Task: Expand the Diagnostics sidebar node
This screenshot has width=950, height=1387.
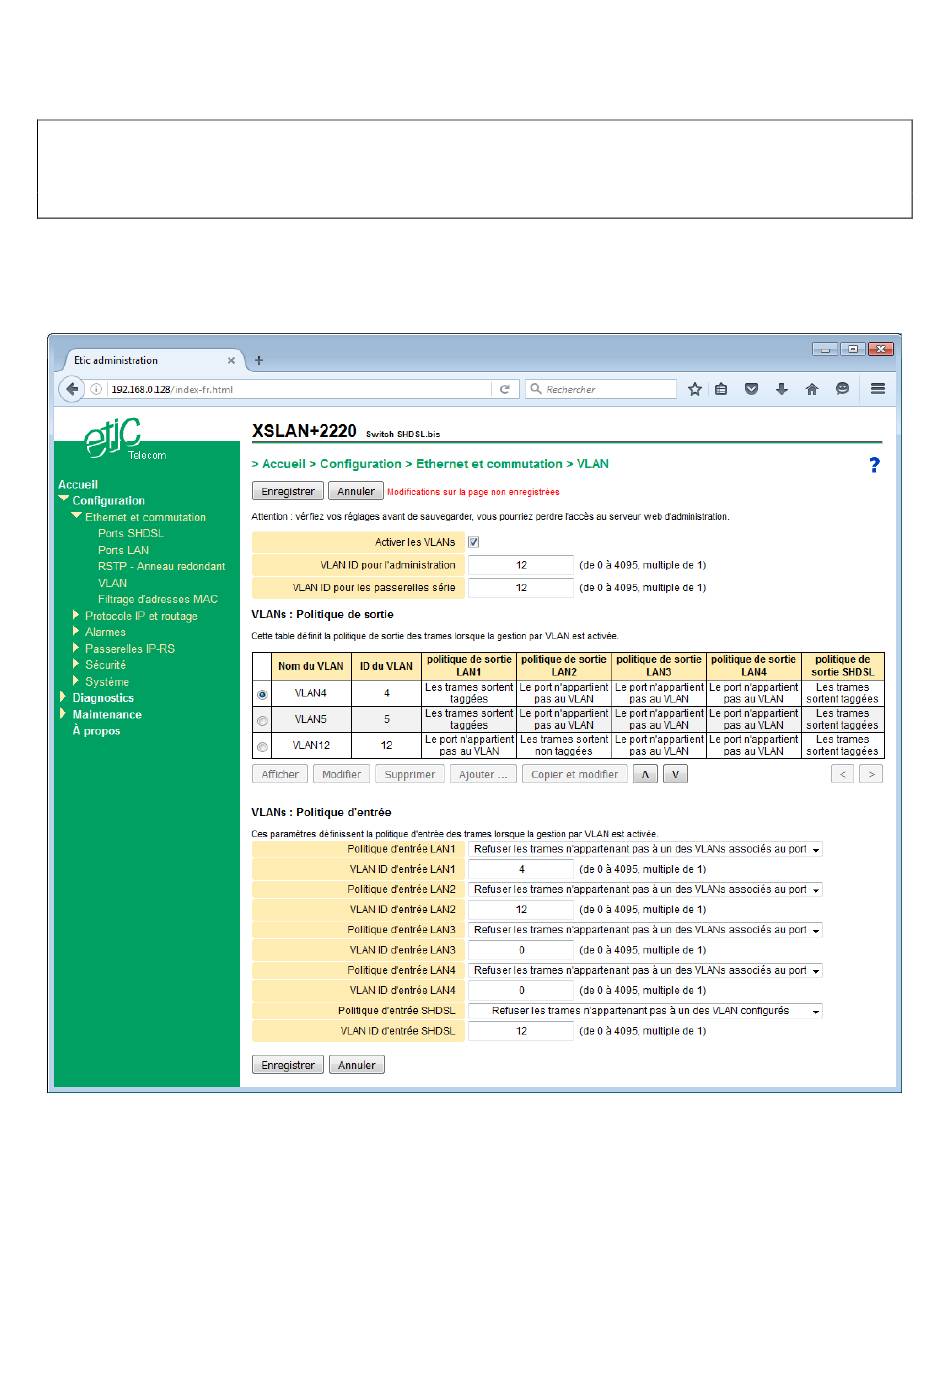Action: point(63,698)
